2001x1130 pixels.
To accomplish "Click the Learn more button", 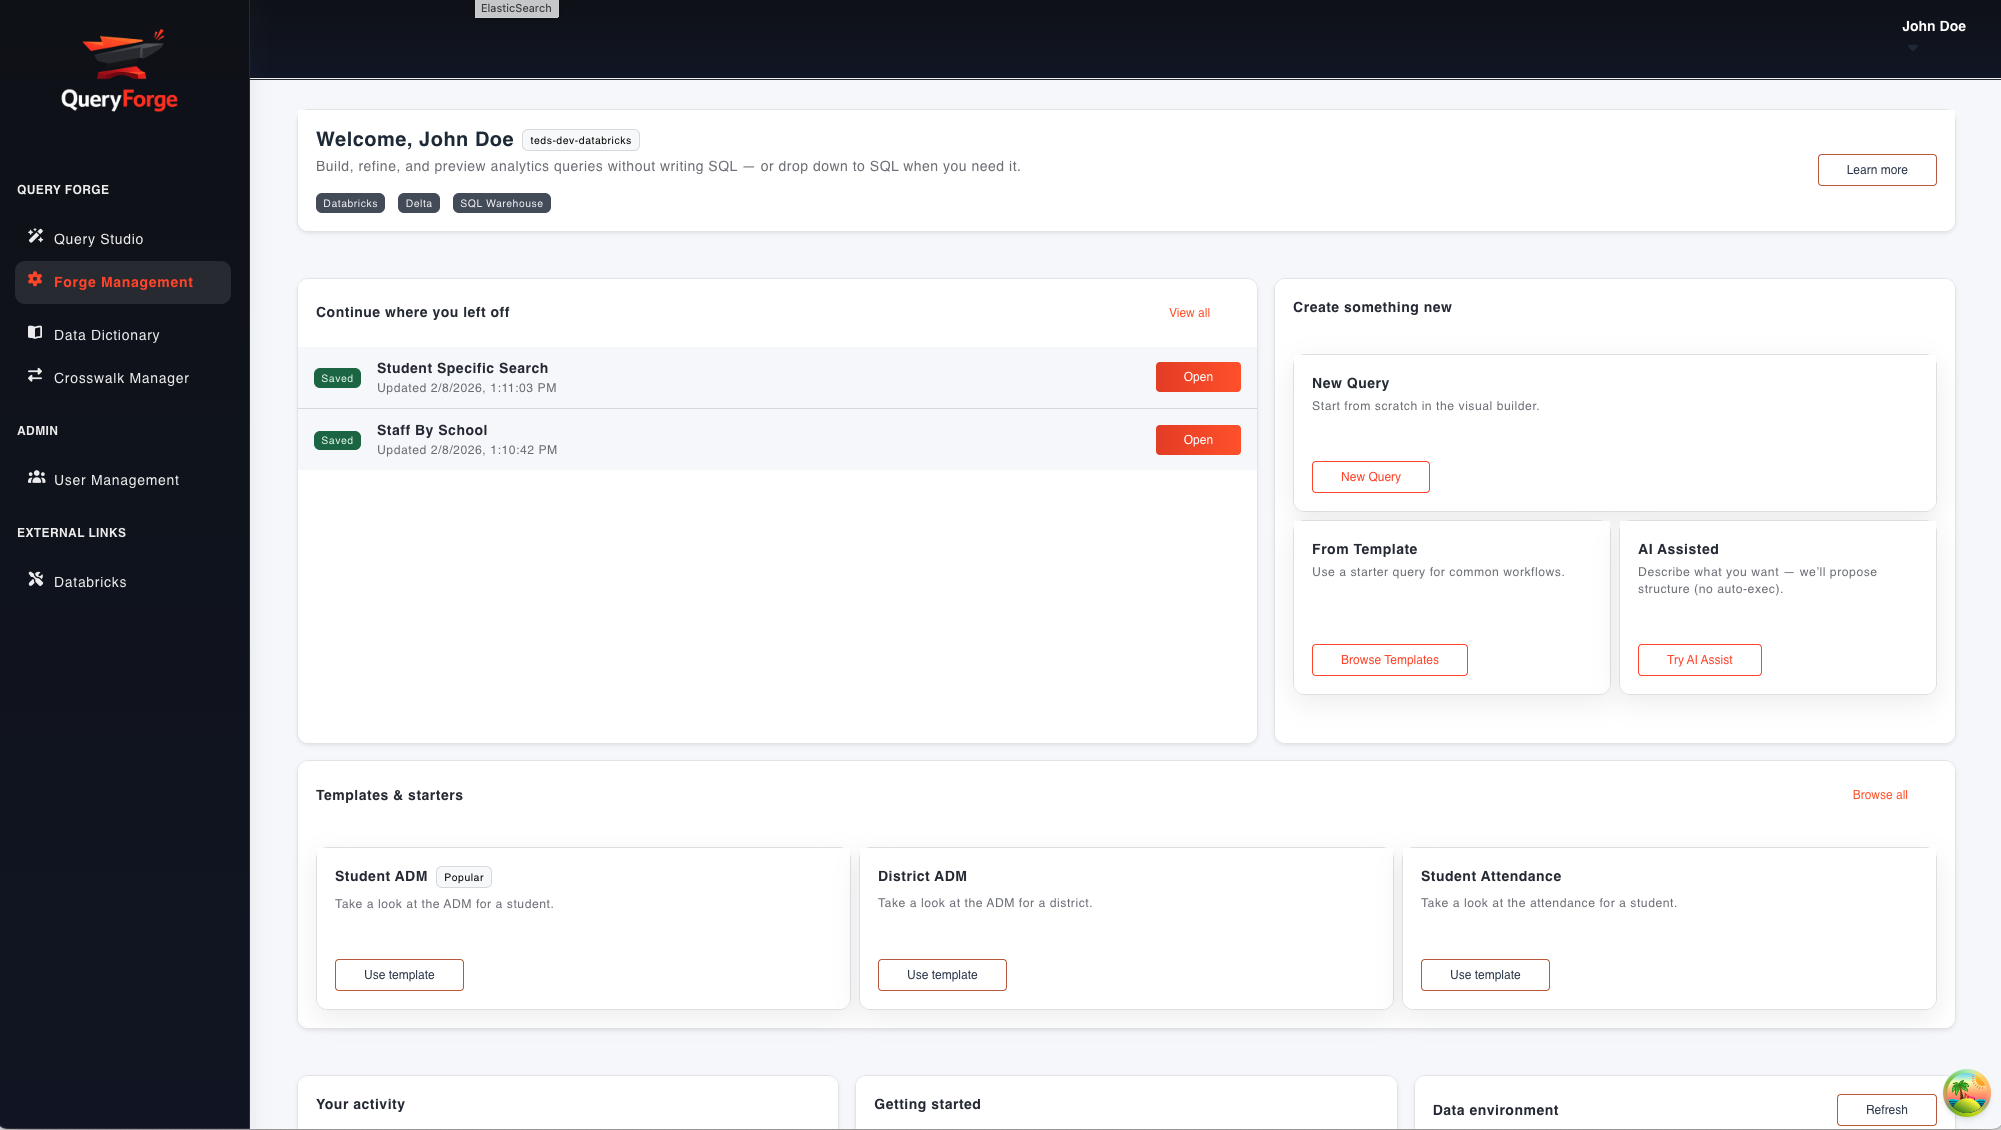I will pyautogui.click(x=1876, y=169).
